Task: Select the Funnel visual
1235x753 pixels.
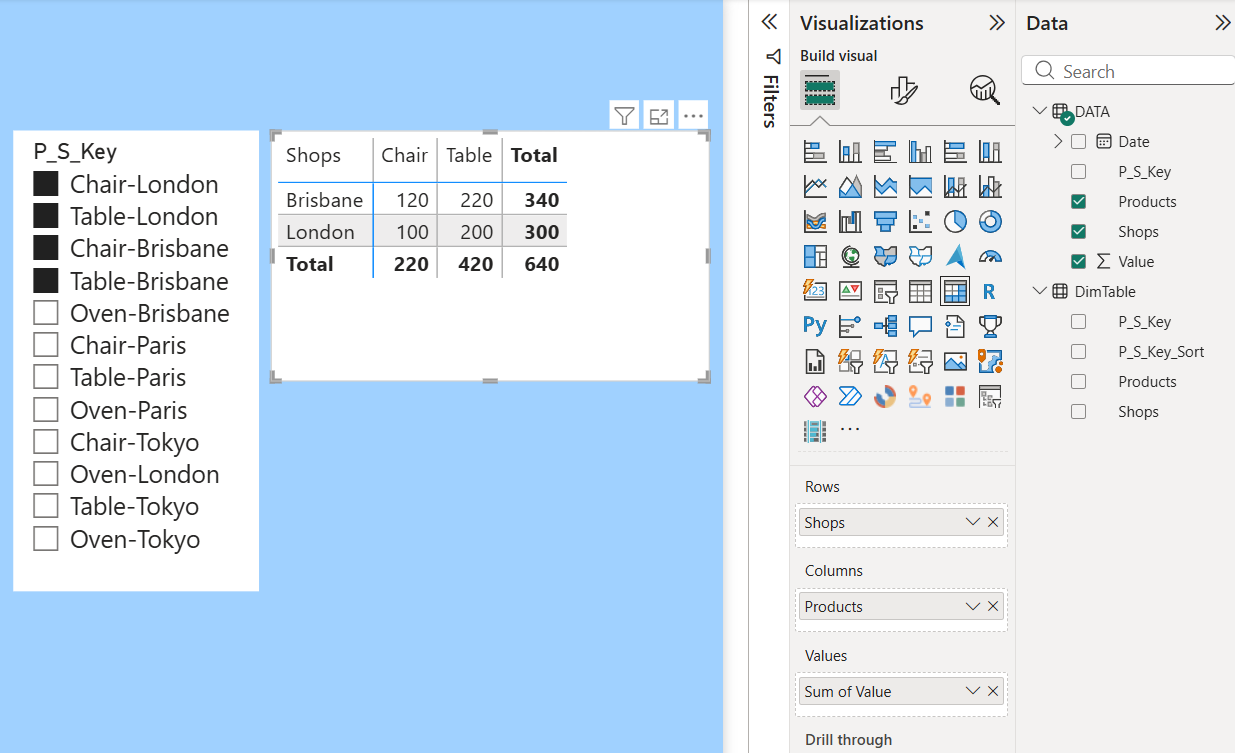Action: click(x=885, y=222)
